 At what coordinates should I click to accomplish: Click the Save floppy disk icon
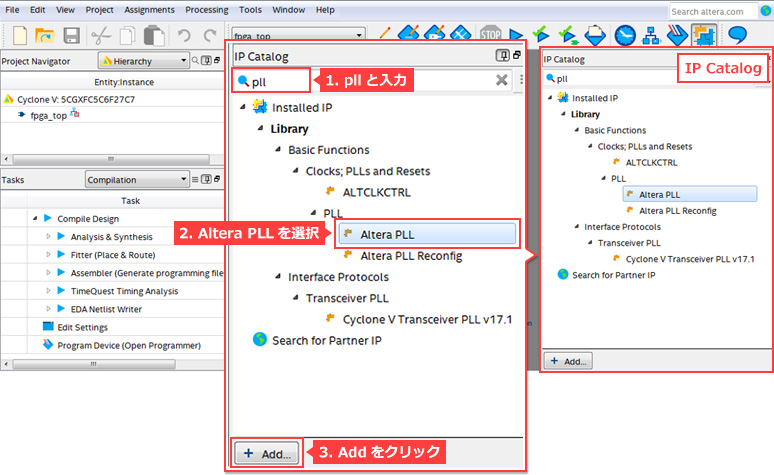coord(72,36)
